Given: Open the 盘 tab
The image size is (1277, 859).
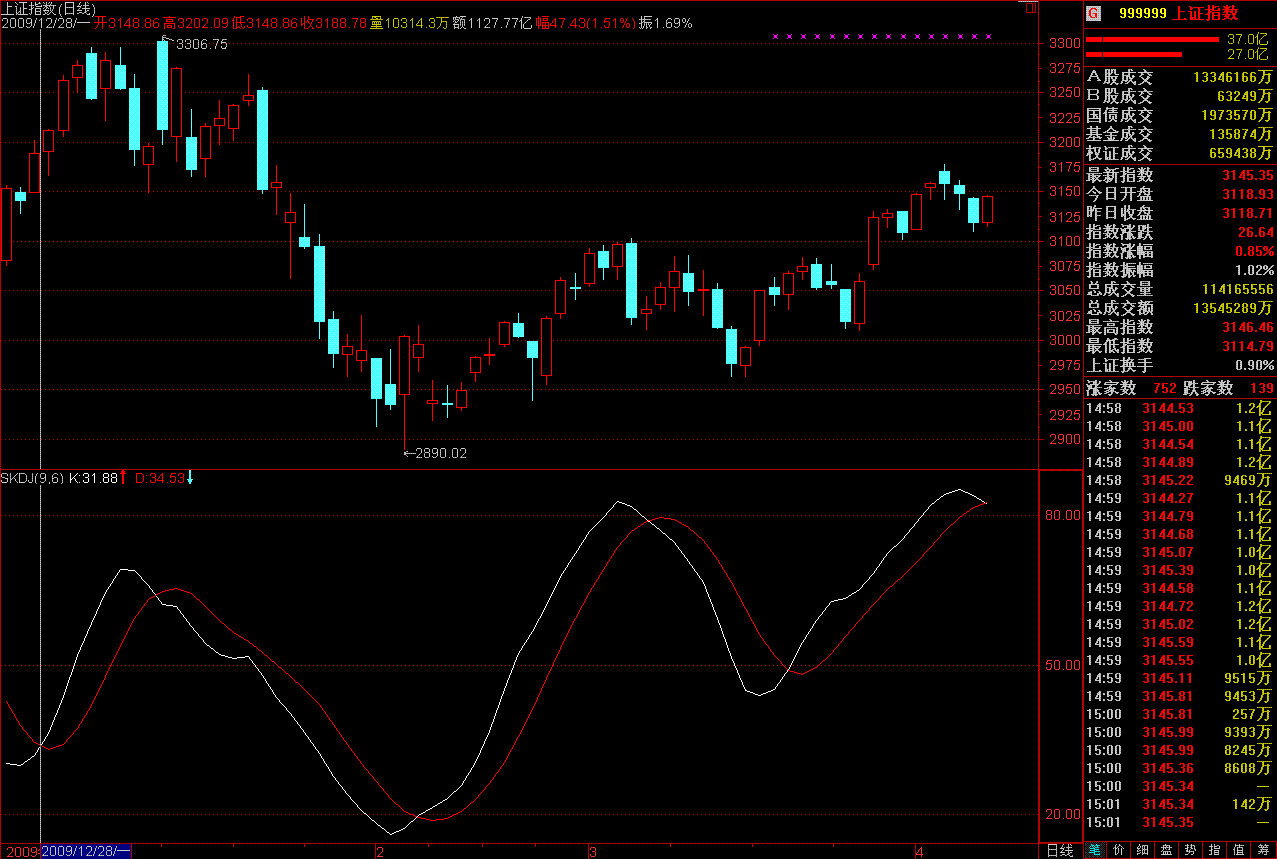Looking at the screenshot, I should 1166,850.
